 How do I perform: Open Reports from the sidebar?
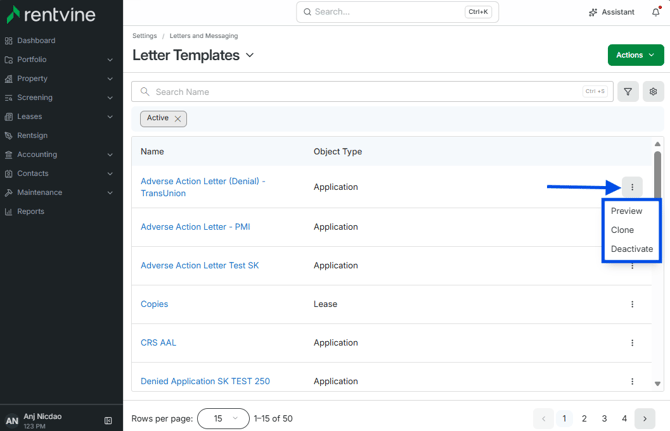point(30,211)
